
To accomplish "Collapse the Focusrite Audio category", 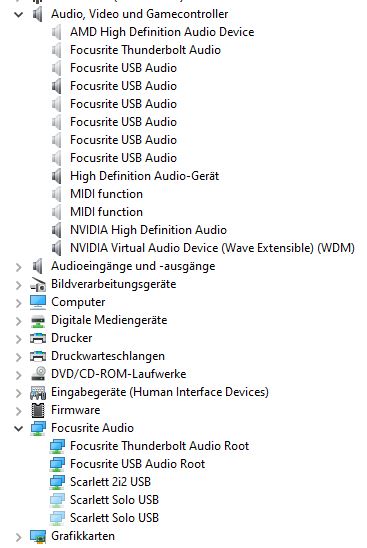I will point(19,428).
